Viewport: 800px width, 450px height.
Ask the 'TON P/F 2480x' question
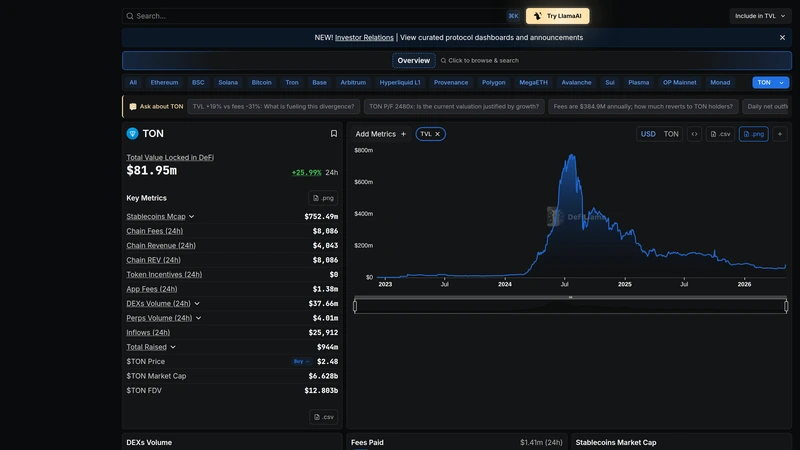pyautogui.click(x=454, y=107)
